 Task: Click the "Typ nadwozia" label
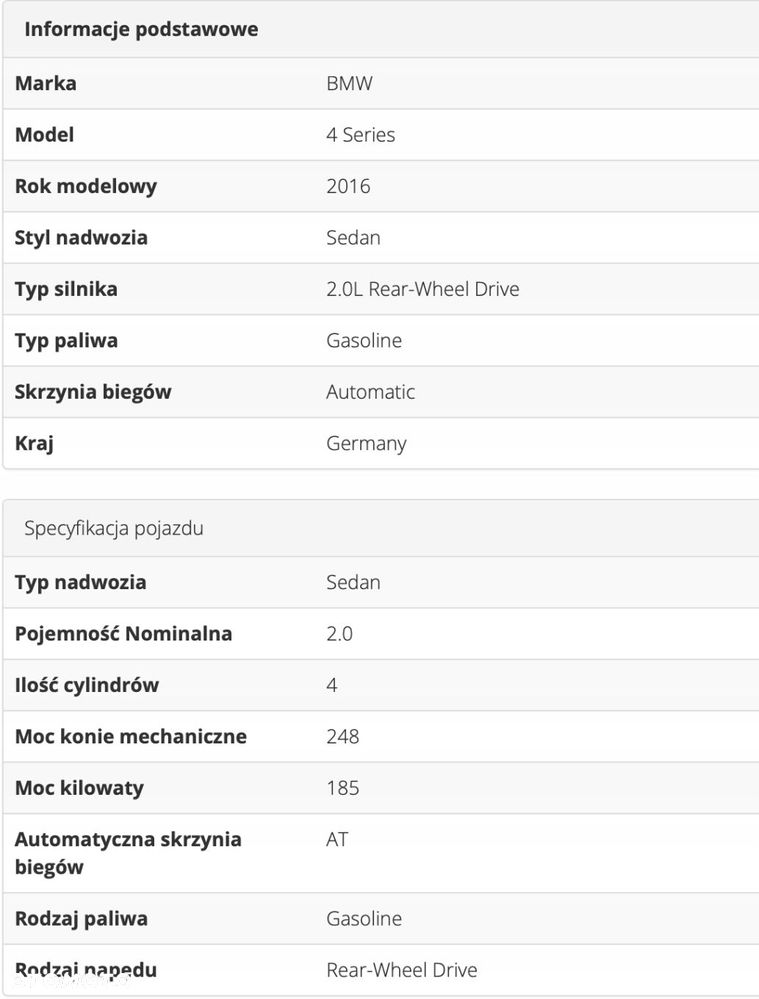coord(80,583)
